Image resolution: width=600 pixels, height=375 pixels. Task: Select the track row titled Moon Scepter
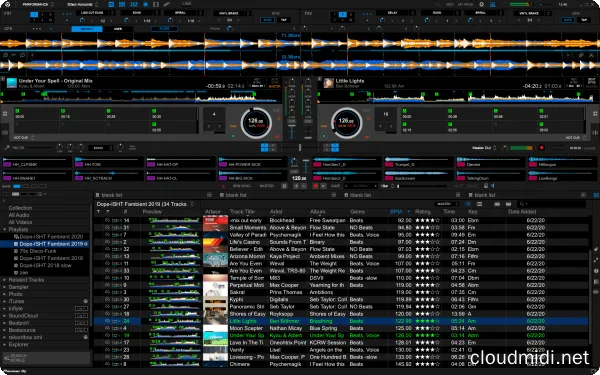[341, 328]
